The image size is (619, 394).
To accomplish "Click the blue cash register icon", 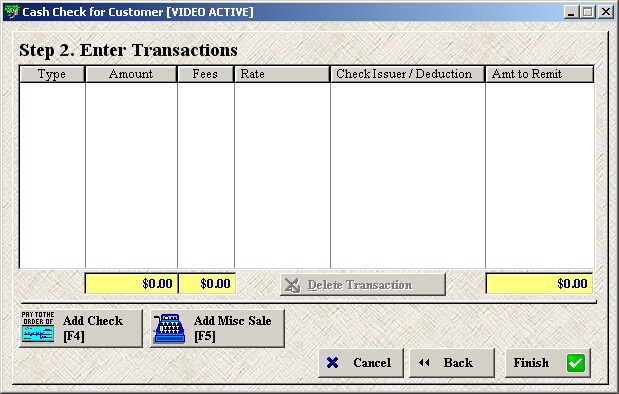I will pyautogui.click(x=170, y=328).
